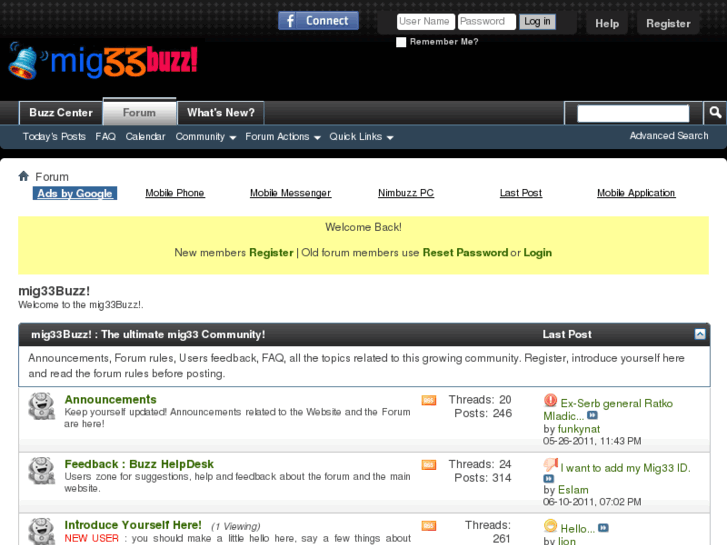View Eslam's profile
Screen dimensions: 727x545
pos(573,490)
